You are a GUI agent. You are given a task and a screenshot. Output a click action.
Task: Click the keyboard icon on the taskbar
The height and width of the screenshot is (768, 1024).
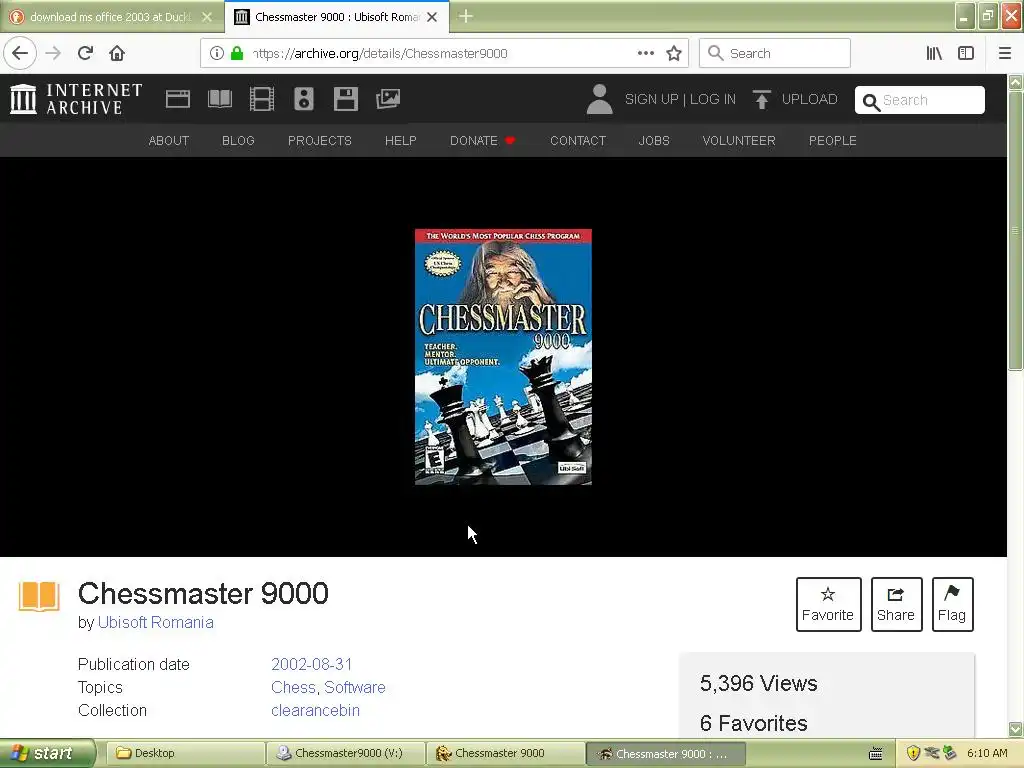876,754
